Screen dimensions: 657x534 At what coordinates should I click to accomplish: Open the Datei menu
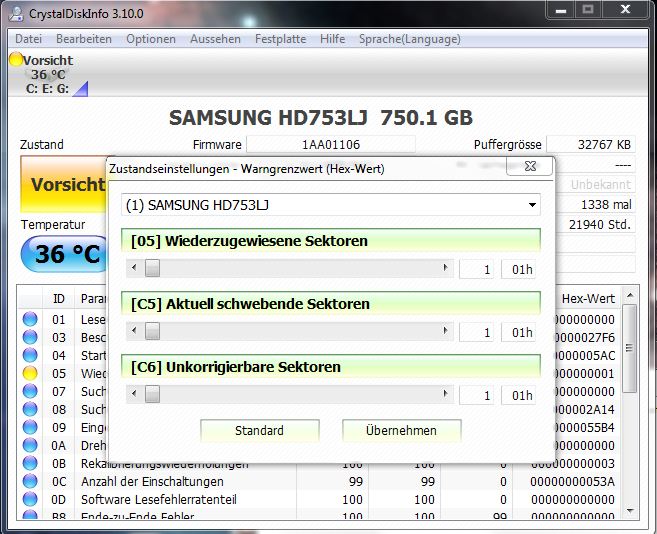pos(28,39)
